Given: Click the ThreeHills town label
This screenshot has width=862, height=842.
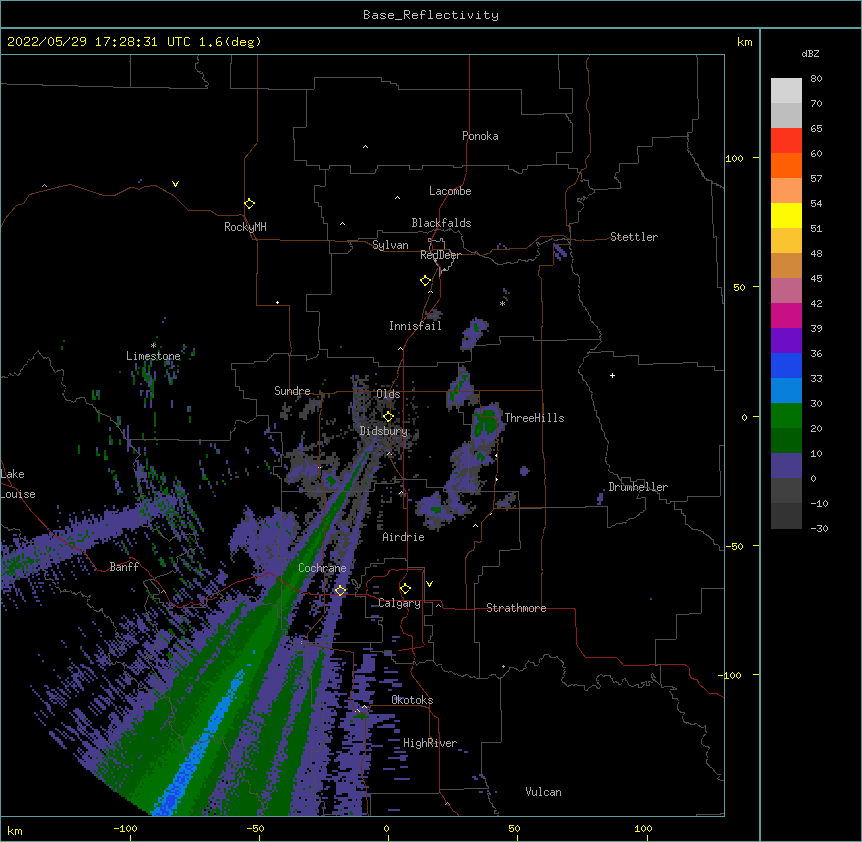Looking at the screenshot, I should (534, 418).
